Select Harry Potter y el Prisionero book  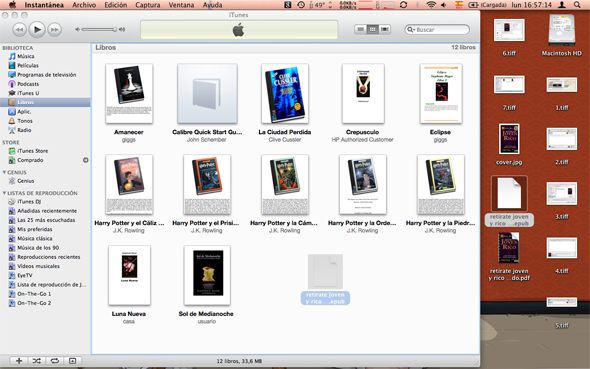(207, 184)
